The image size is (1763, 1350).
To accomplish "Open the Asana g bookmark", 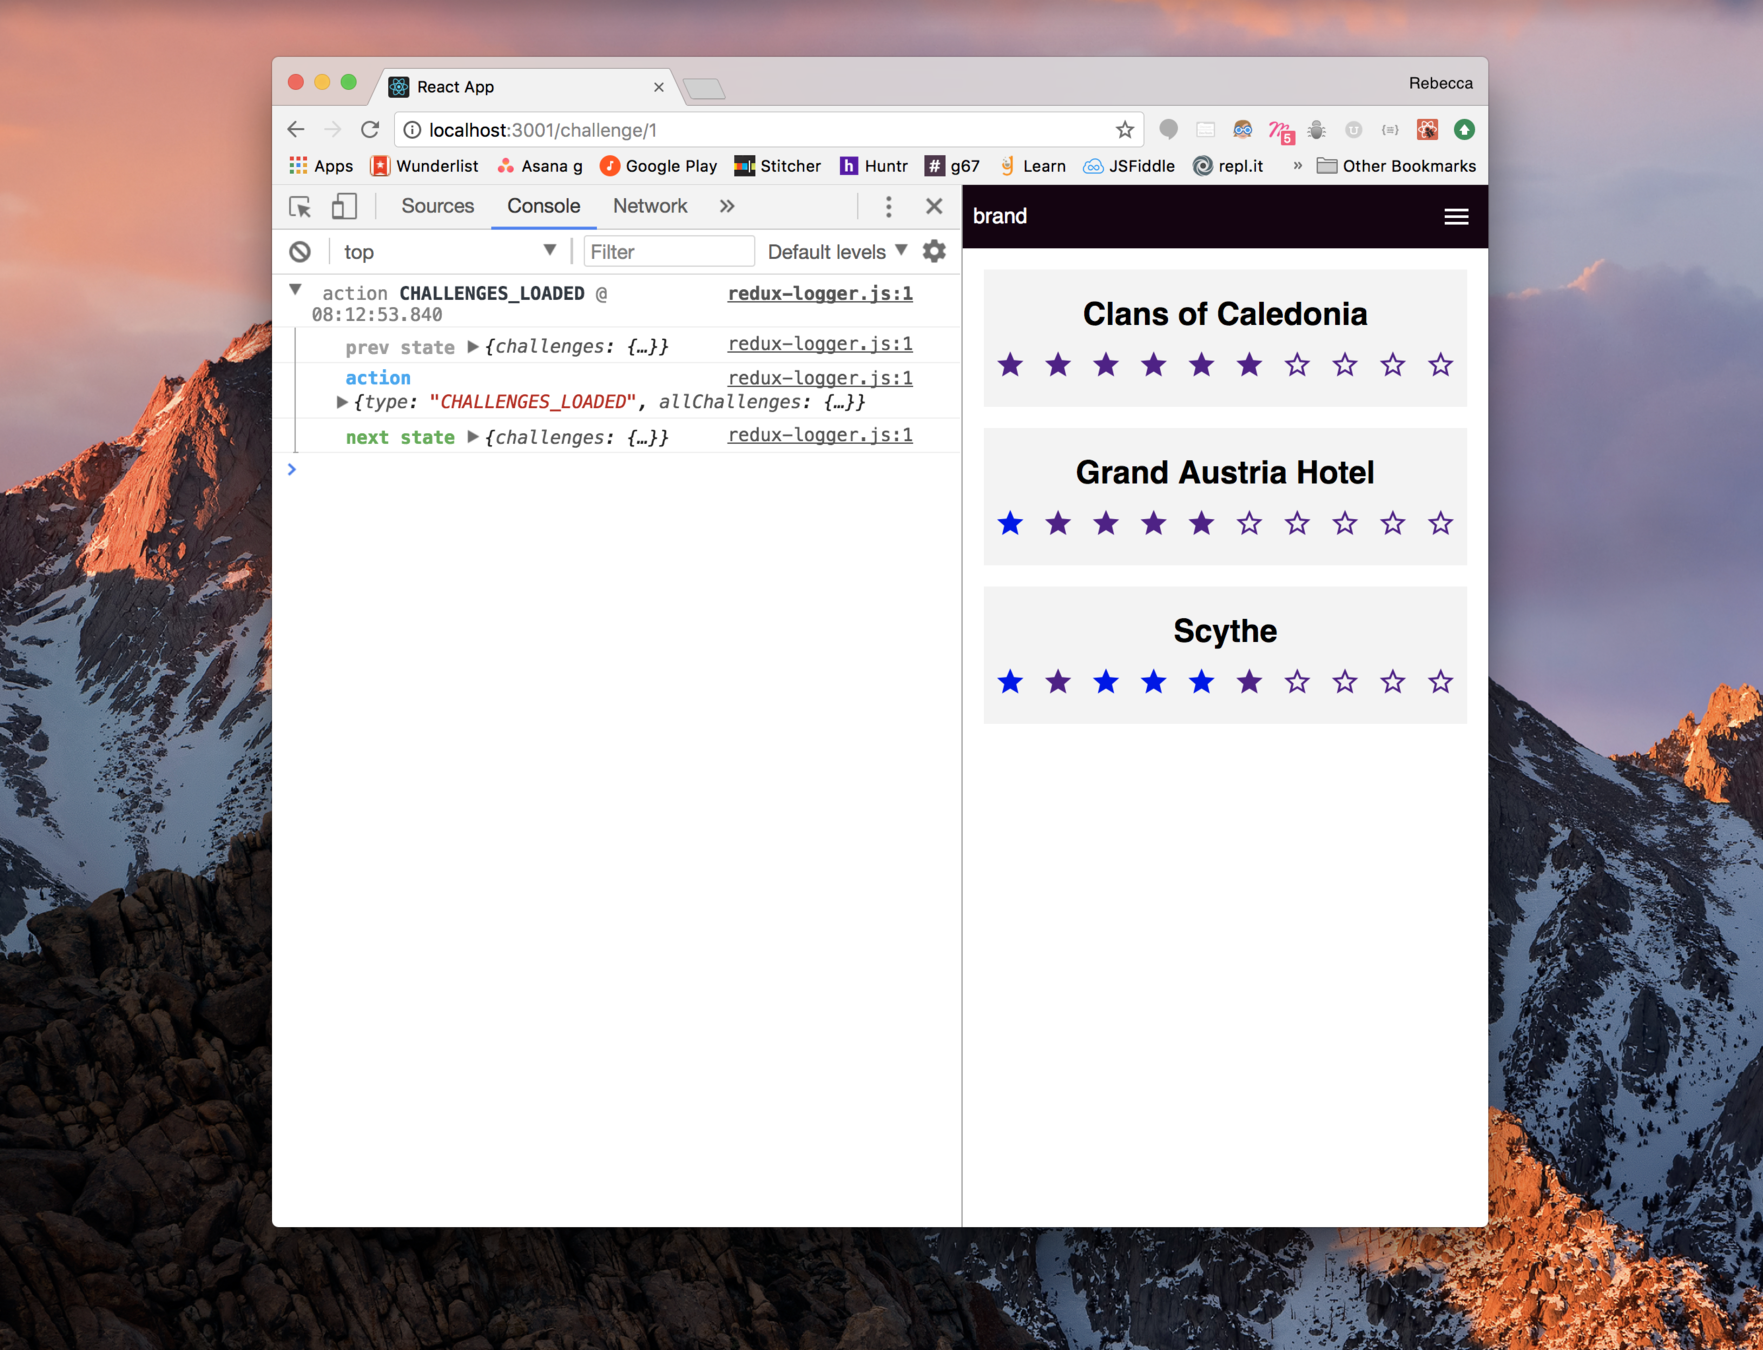I will (x=540, y=166).
